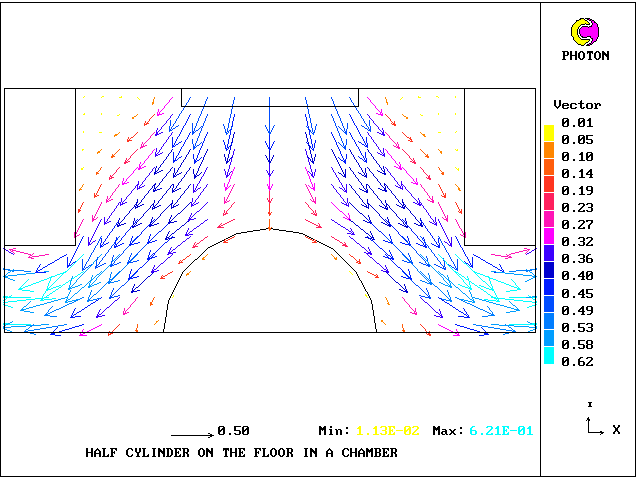This screenshot has width=640, height=480.
Task: Click the inlet rectangle at chamber top
Action: pyautogui.click(x=269, y=97)
